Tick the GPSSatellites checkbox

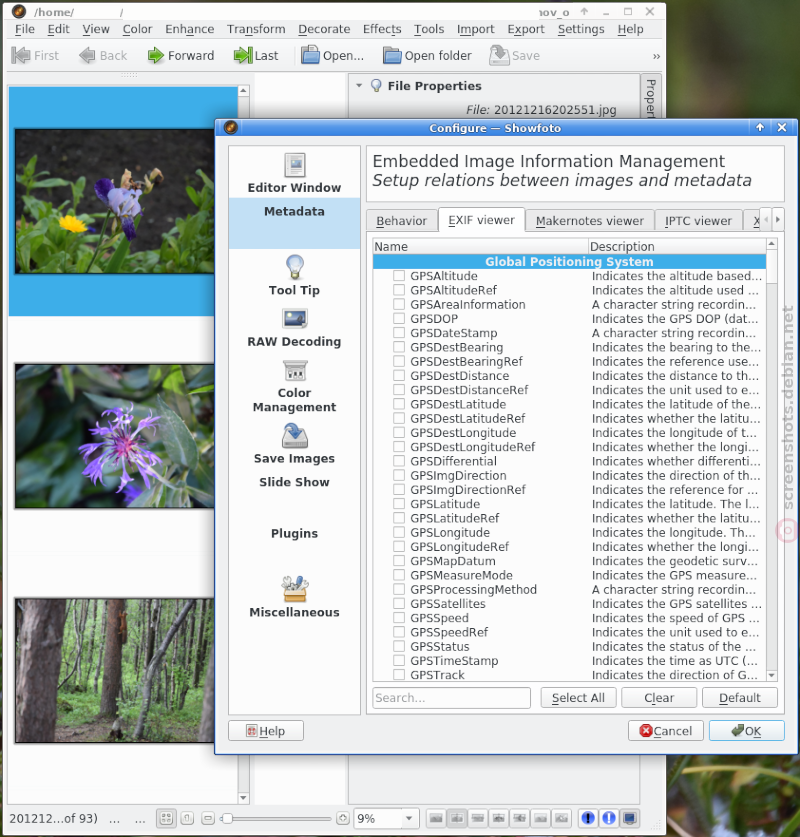click(399, 604)
